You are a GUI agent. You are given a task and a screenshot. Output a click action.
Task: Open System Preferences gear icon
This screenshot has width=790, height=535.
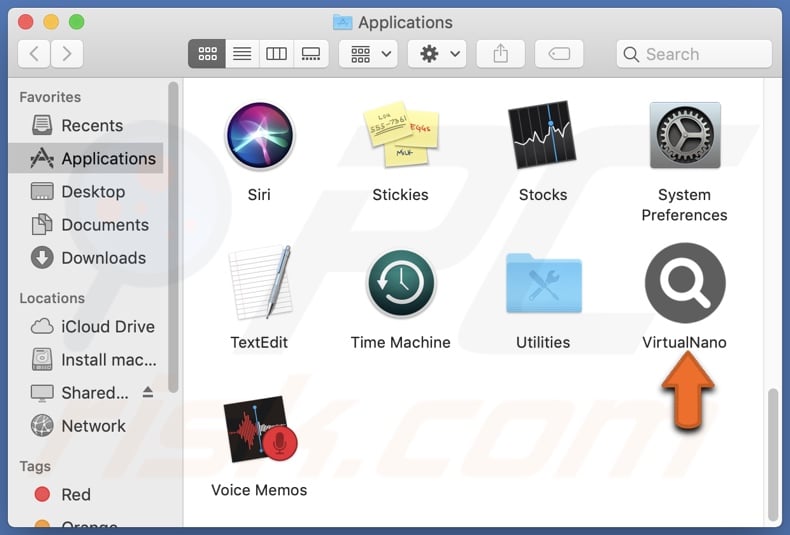pos(685,135)
